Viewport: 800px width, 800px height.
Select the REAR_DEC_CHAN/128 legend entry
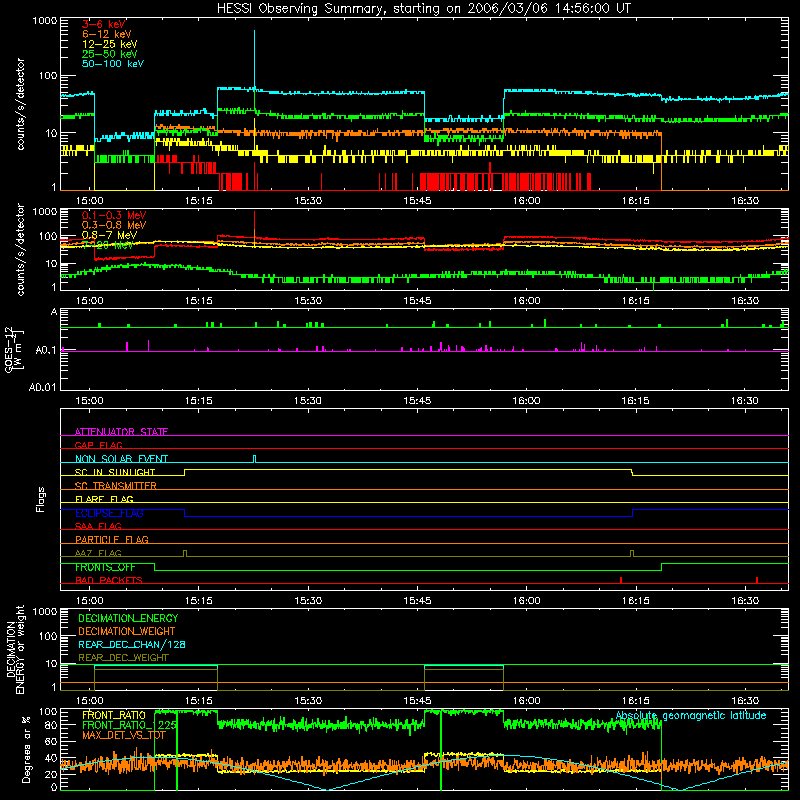click(x=132, y=644)
